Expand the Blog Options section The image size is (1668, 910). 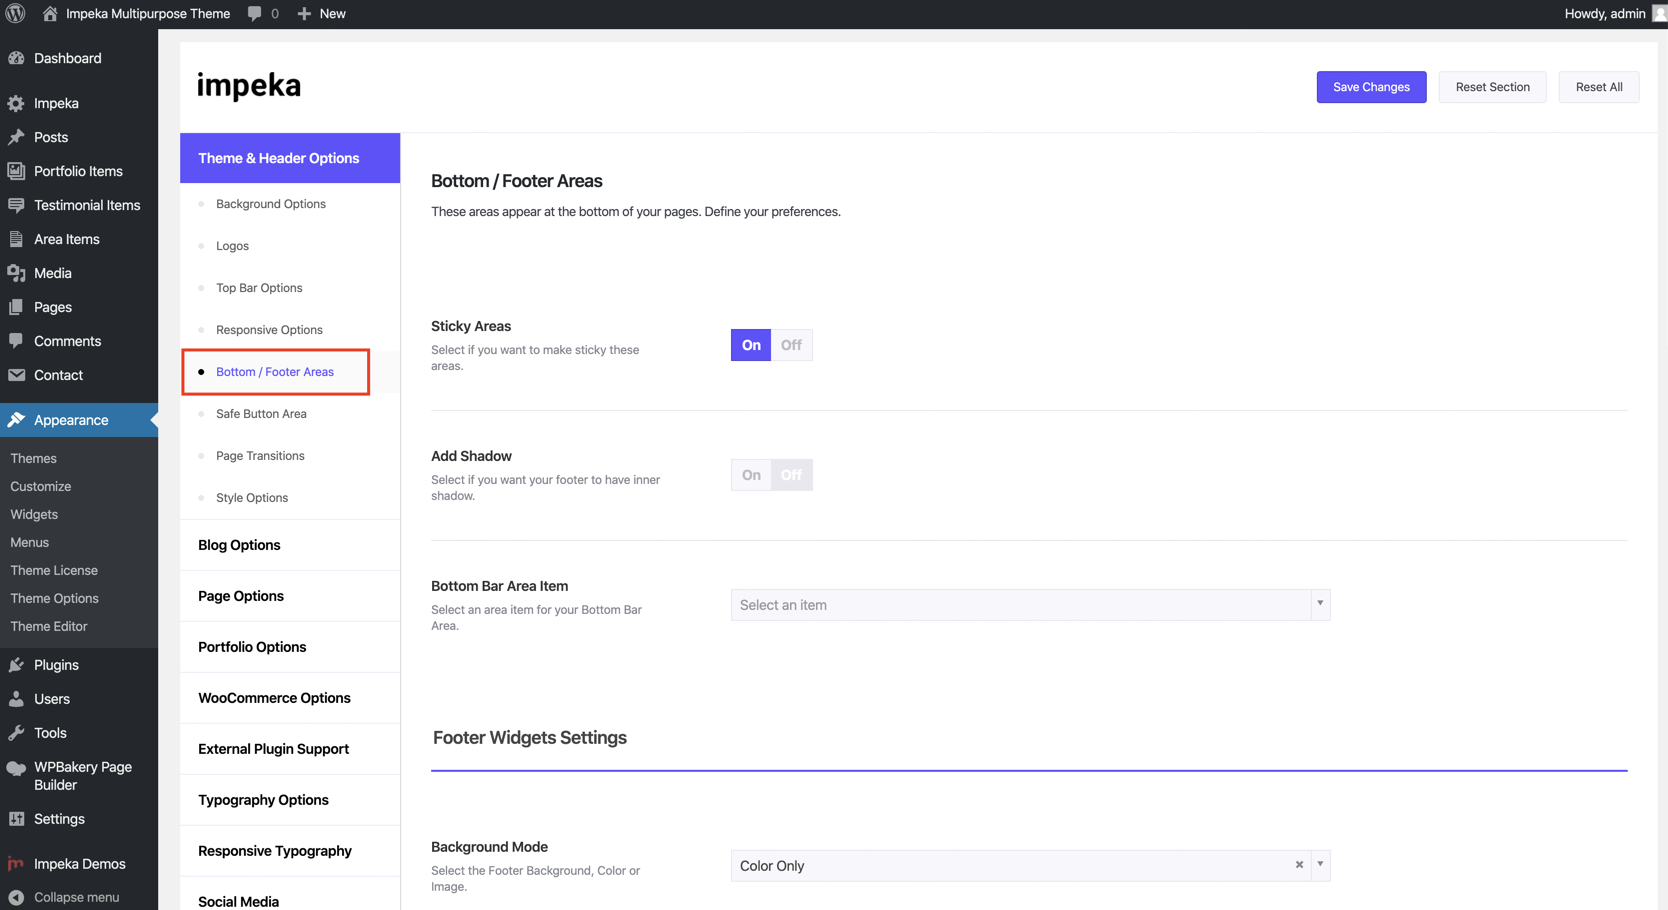pos(239,545)
